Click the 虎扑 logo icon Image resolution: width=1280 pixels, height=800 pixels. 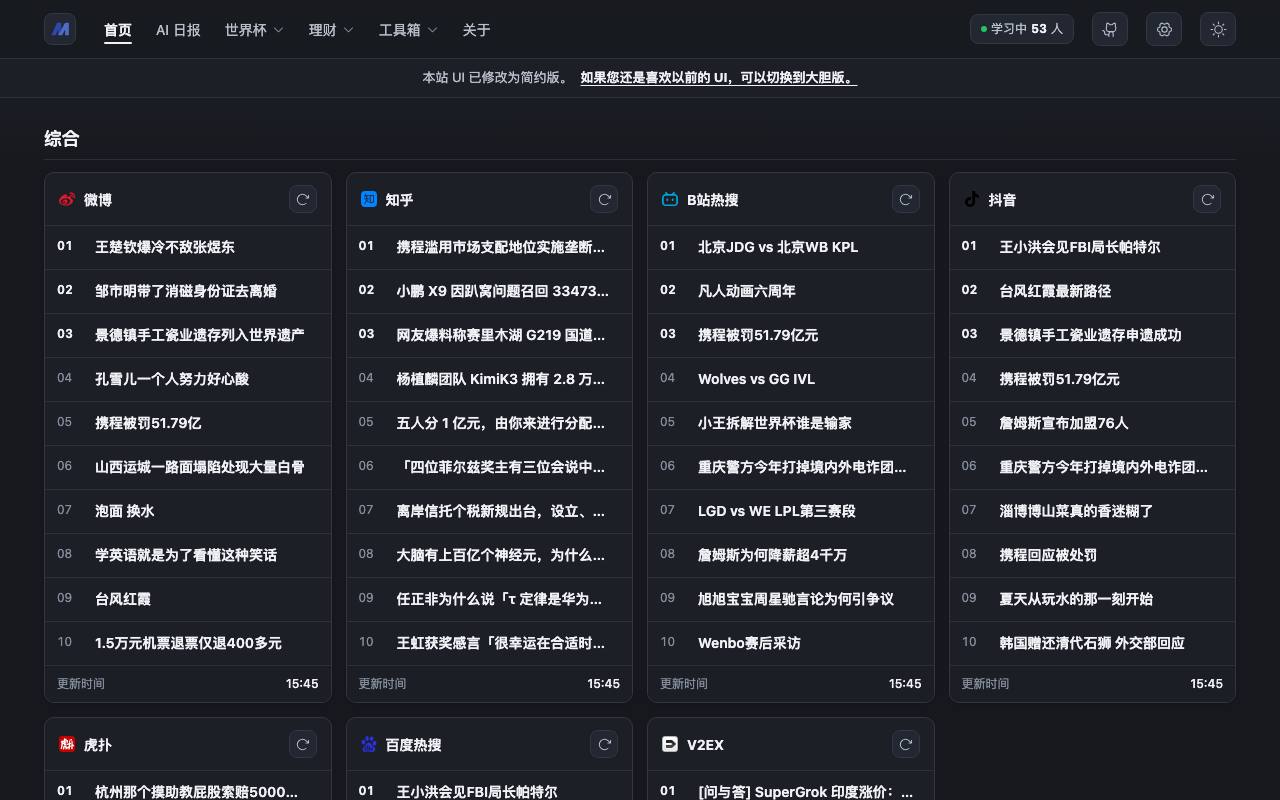click(x=67, y=744)
